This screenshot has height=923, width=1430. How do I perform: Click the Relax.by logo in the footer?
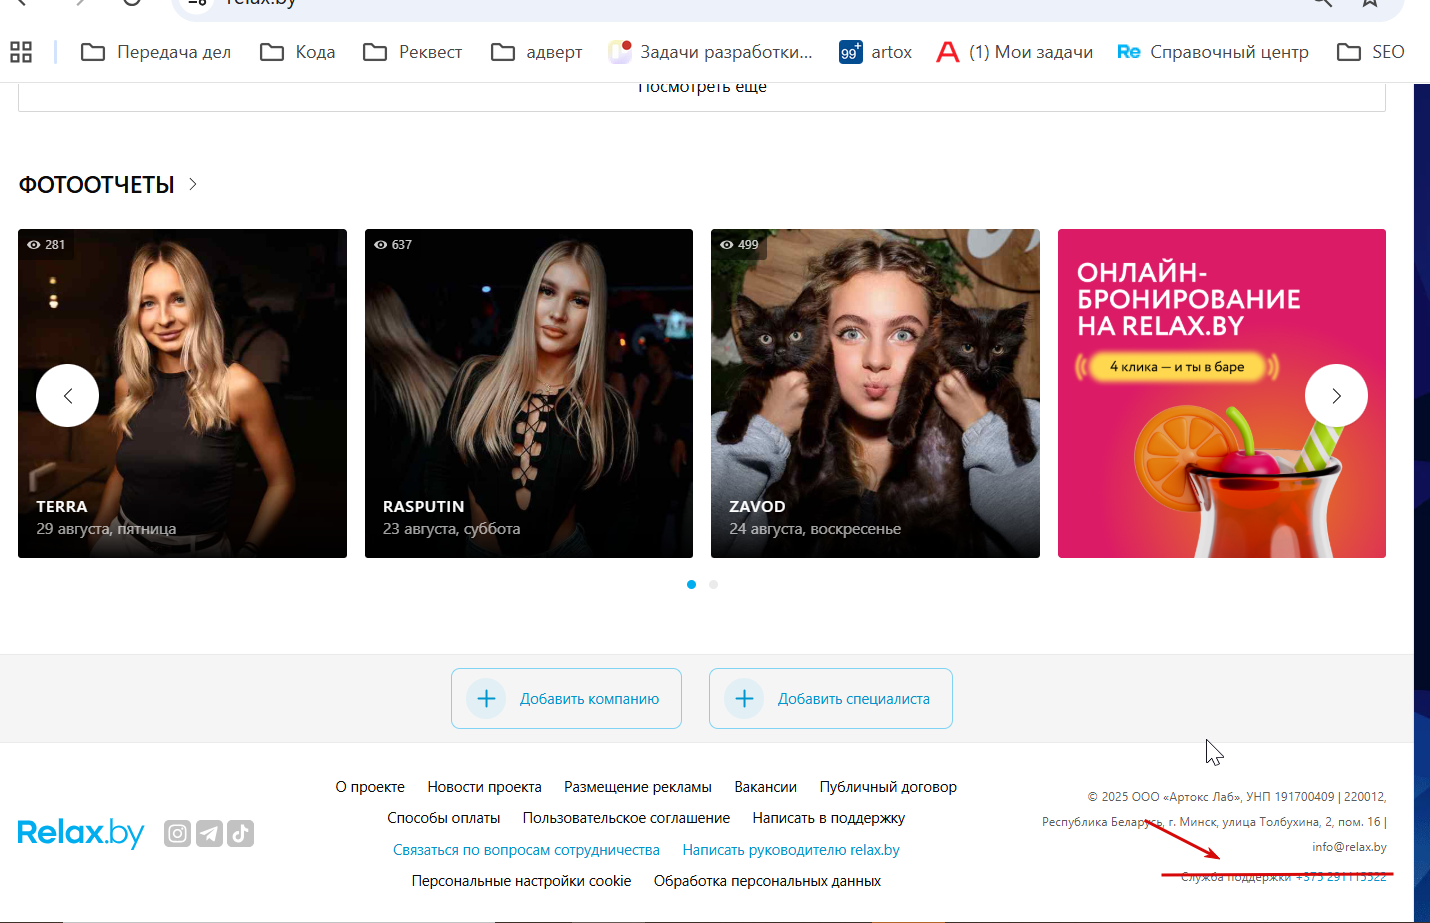[81, 833]
